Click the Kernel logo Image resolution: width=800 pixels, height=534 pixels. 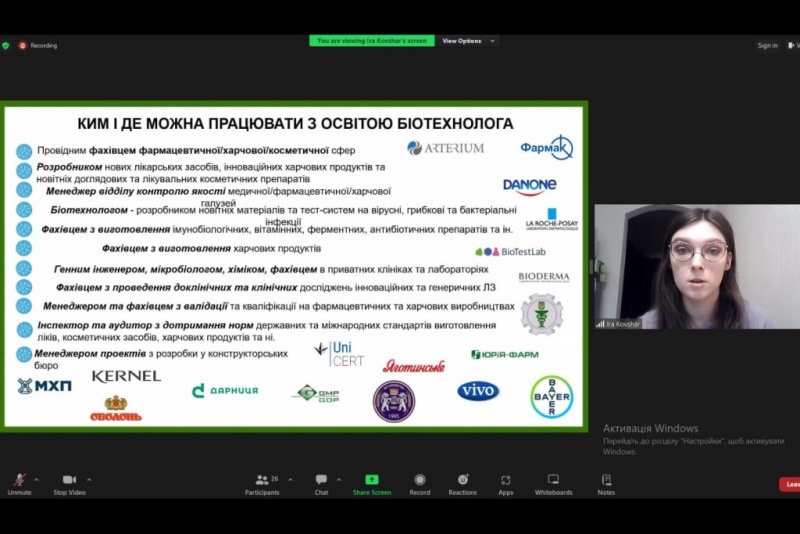(x=126, y=376)
